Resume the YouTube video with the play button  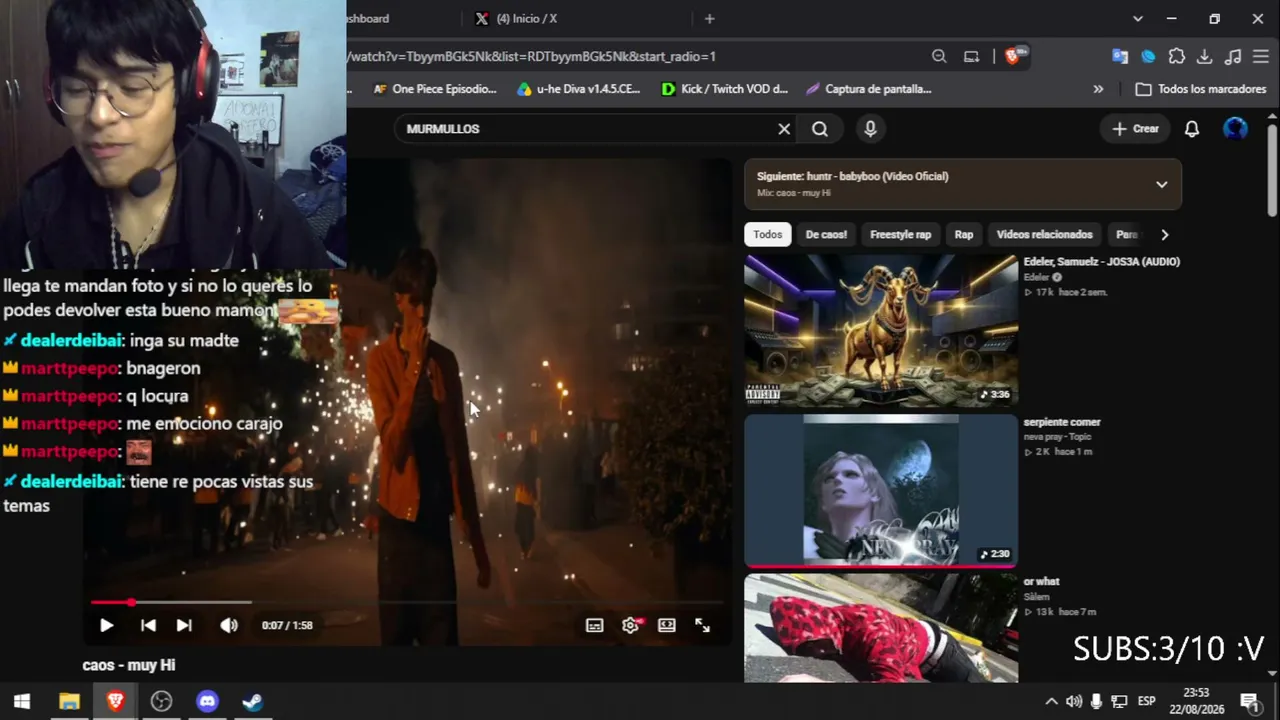coord(106,625)
